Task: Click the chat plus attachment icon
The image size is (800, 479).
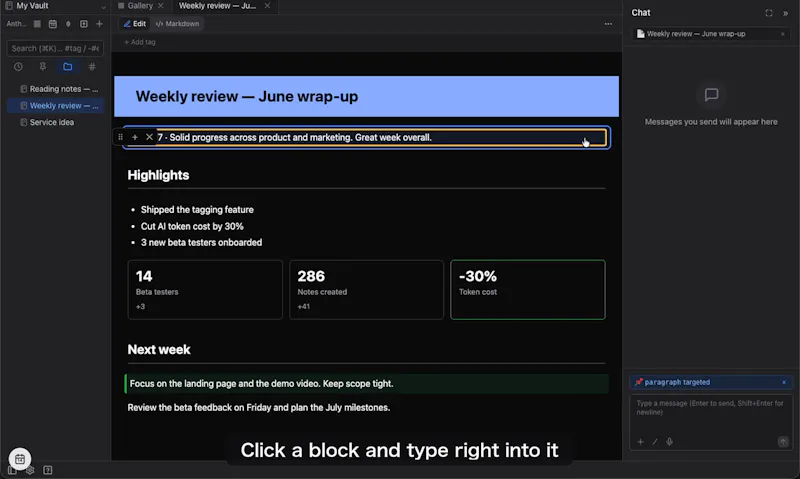Action: click(x=640, y=442)
